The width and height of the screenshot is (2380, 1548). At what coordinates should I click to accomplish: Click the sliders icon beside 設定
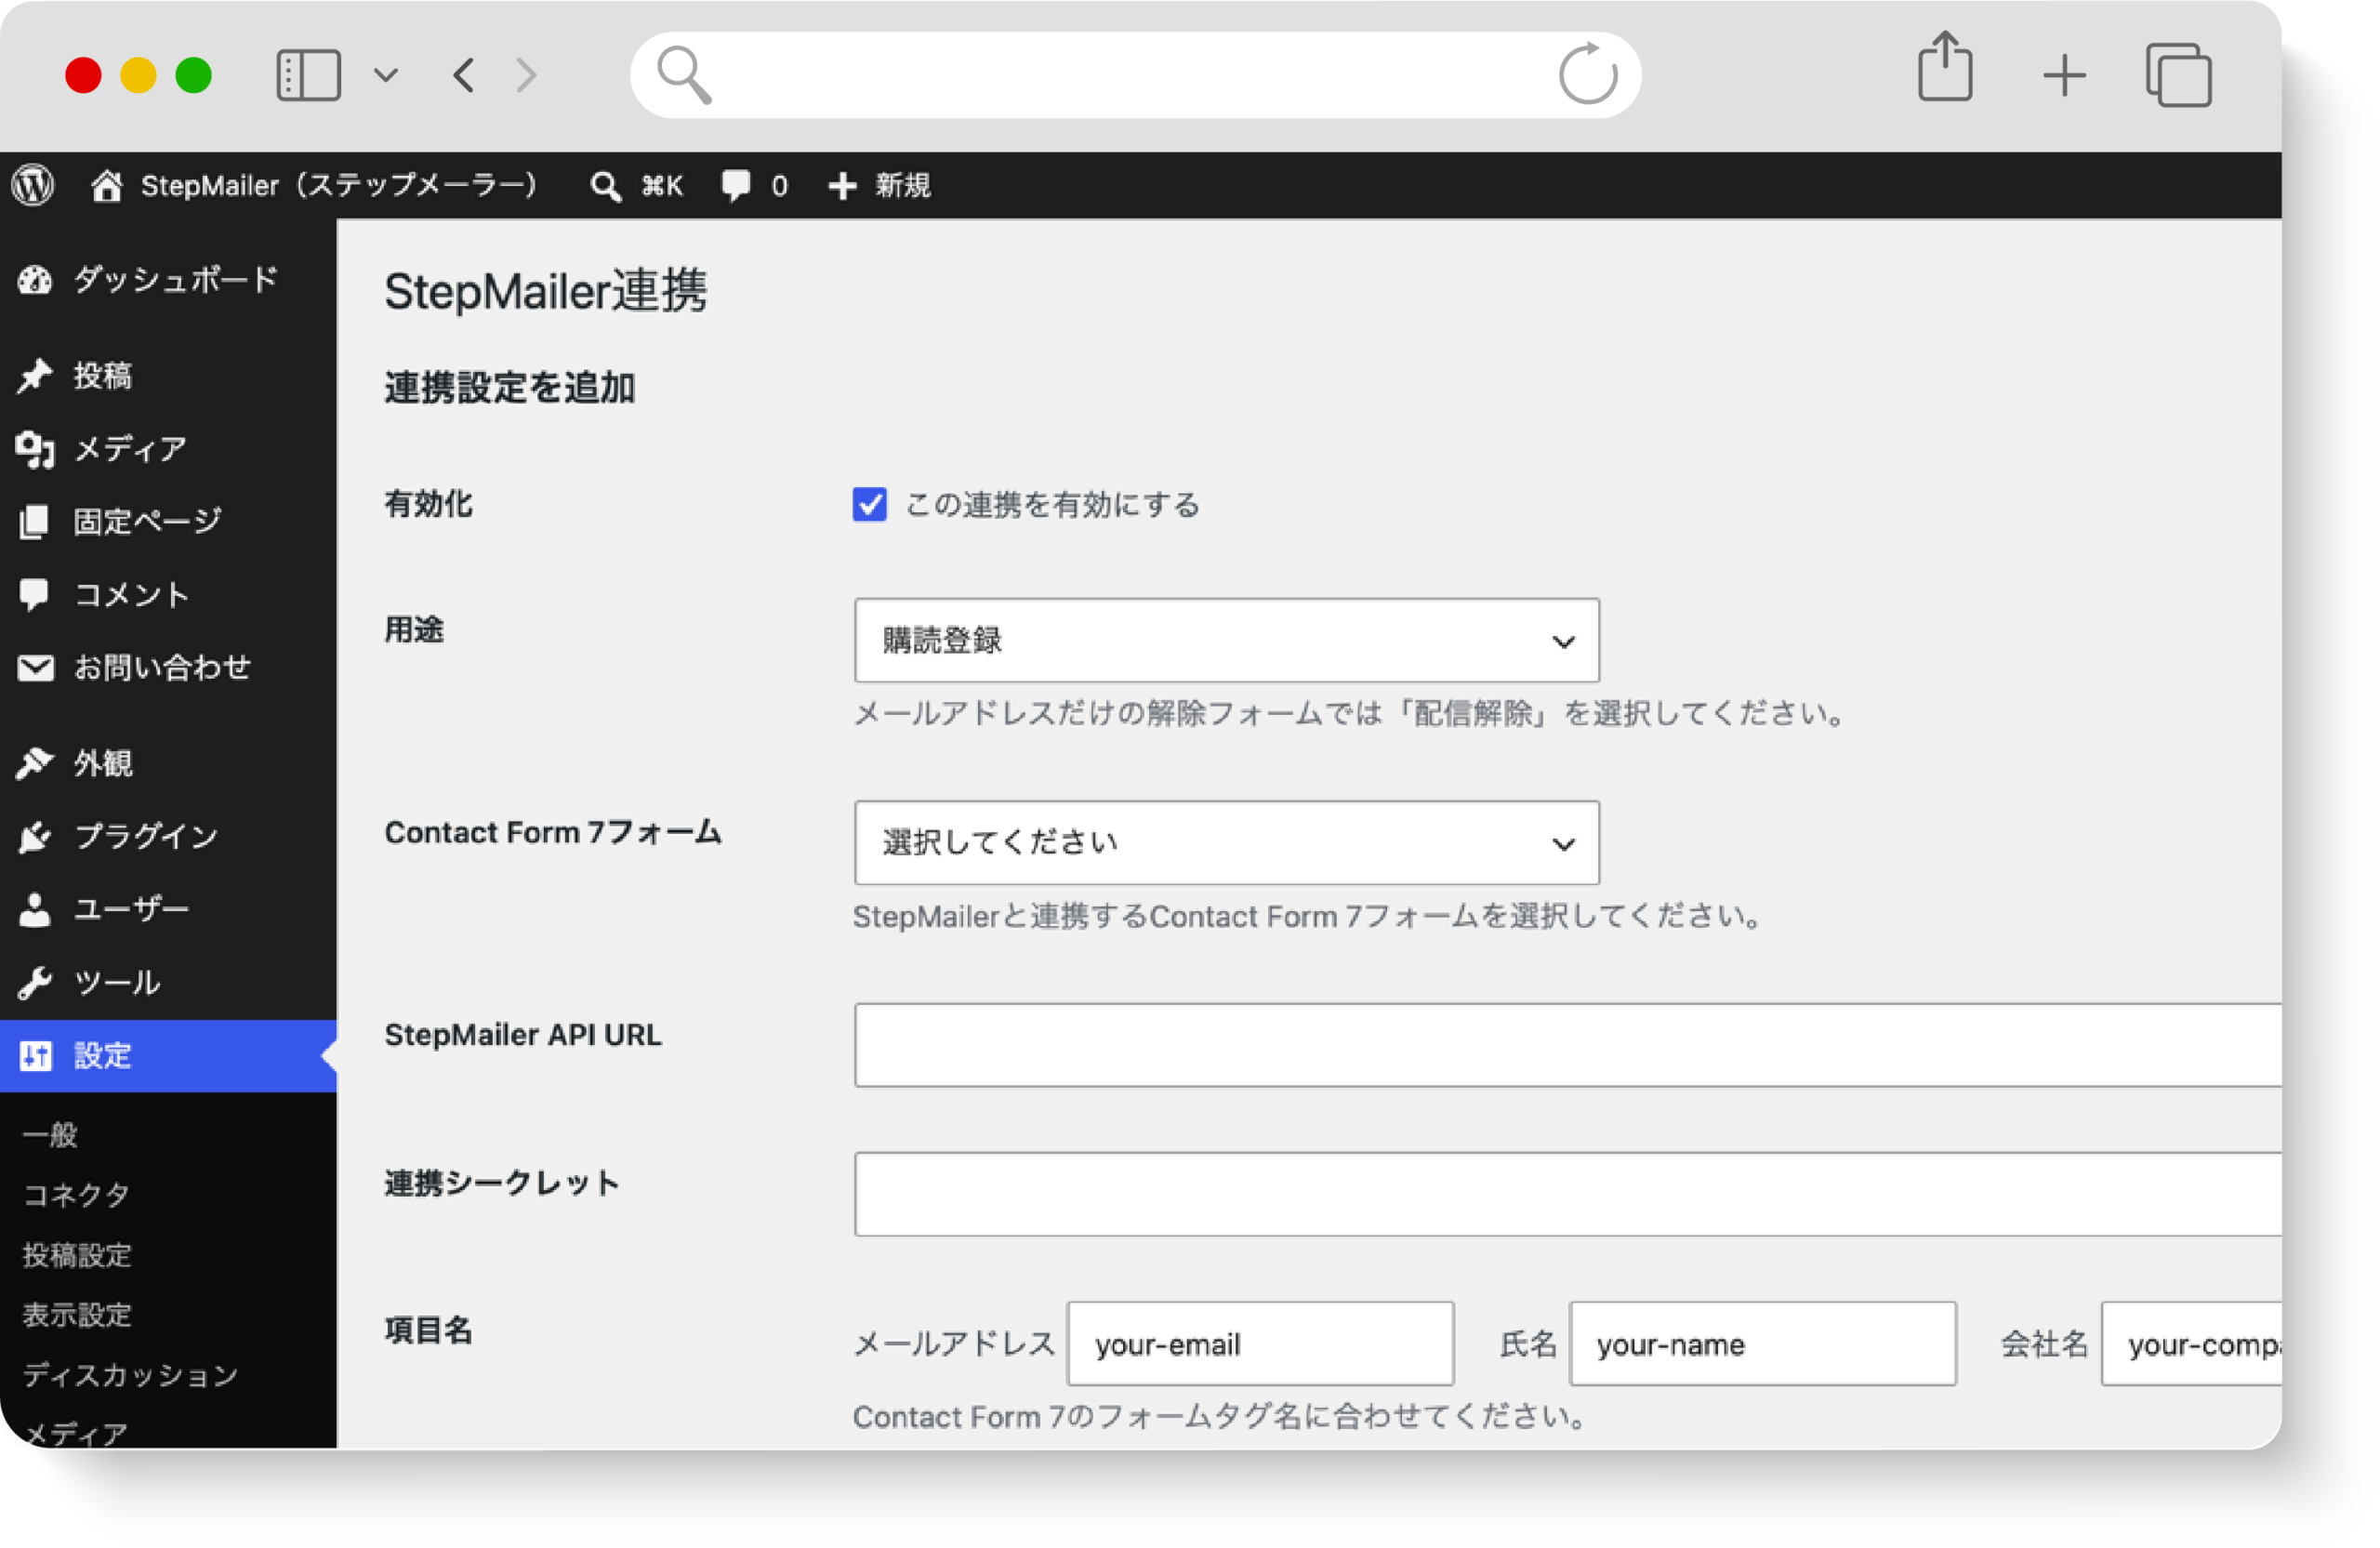pyautogui.click(x=35, y=1055)
